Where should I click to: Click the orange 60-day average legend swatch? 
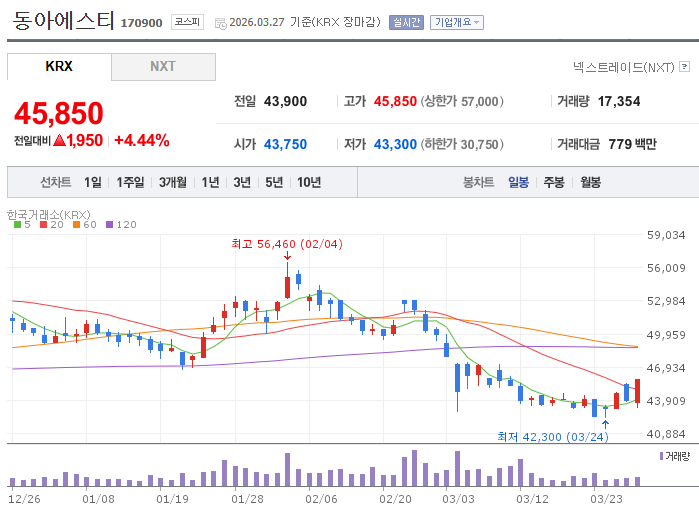click(x=76, y=225)
